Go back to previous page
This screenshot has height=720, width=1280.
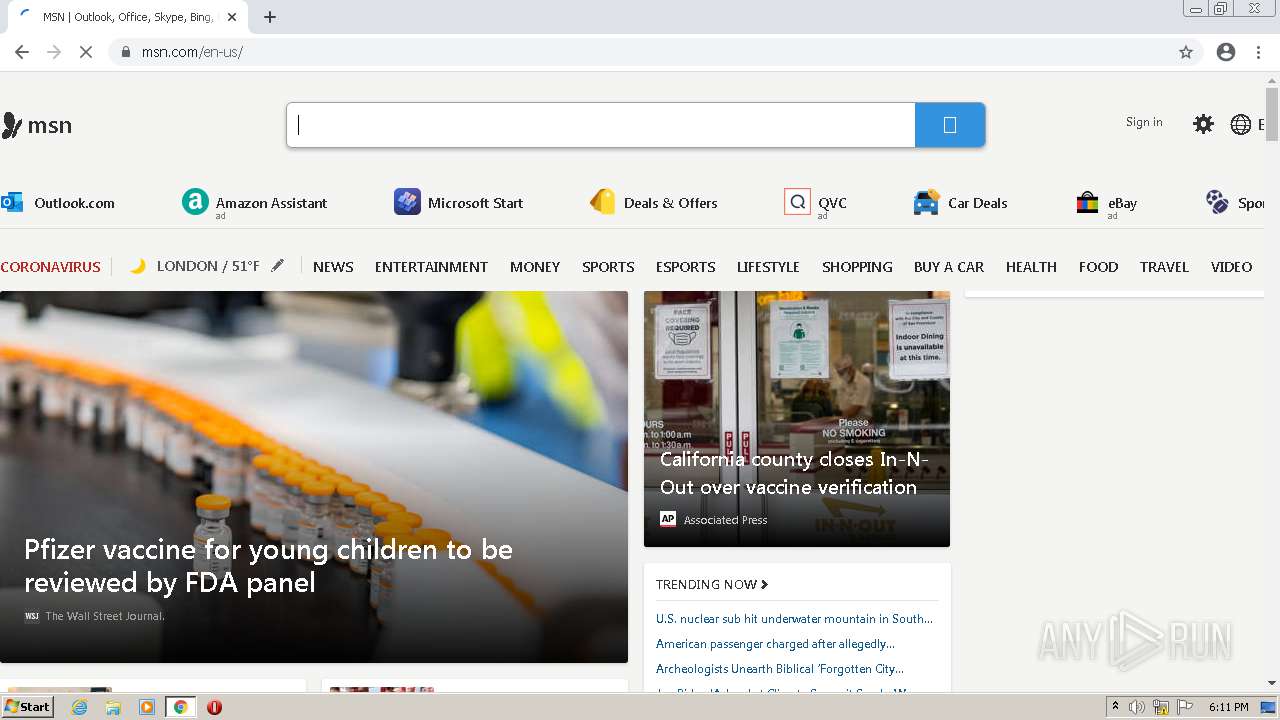tap(22, 52)
